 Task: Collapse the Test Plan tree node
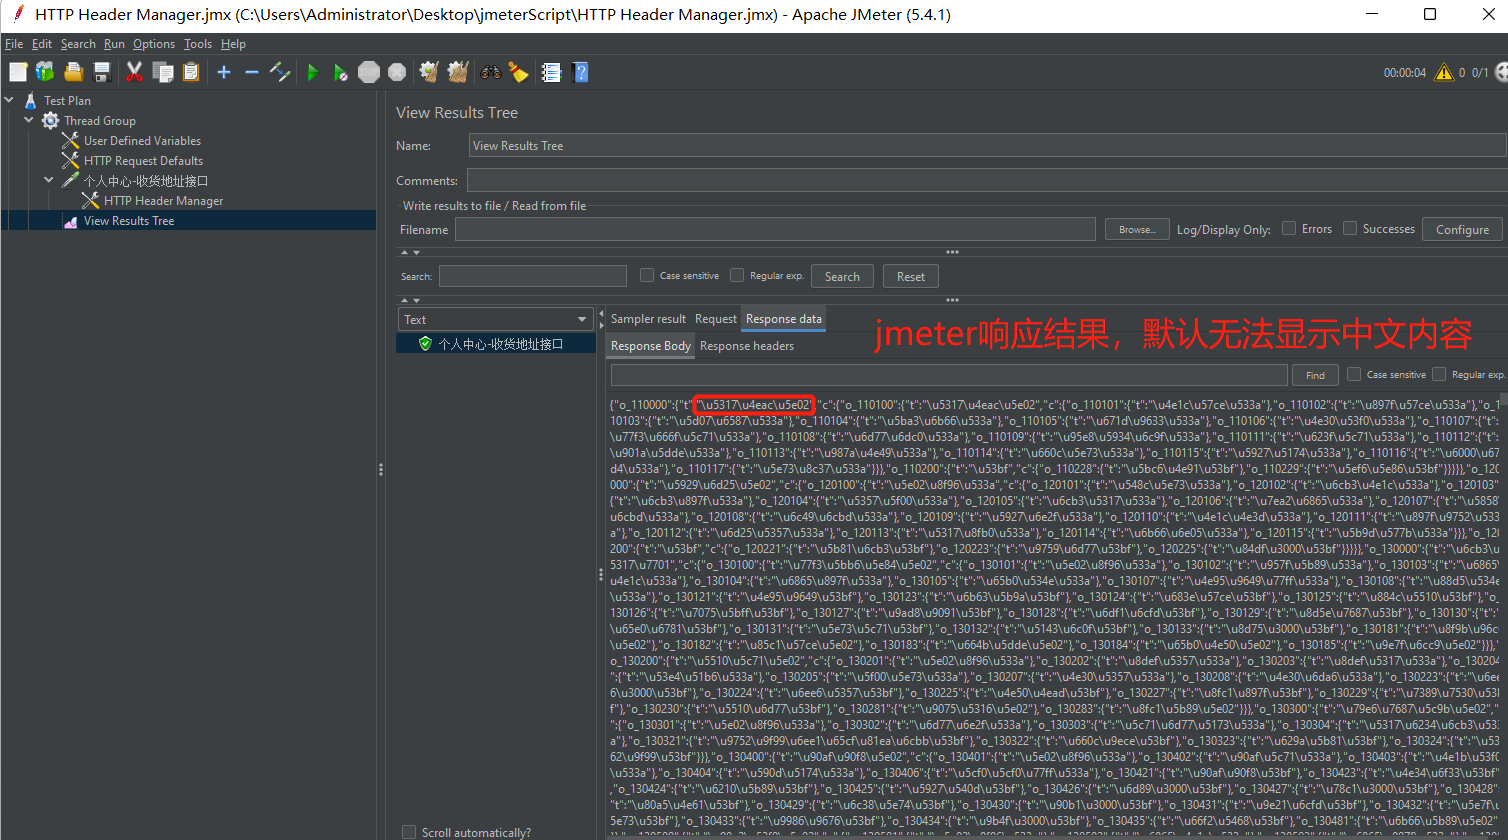(10, 100)
